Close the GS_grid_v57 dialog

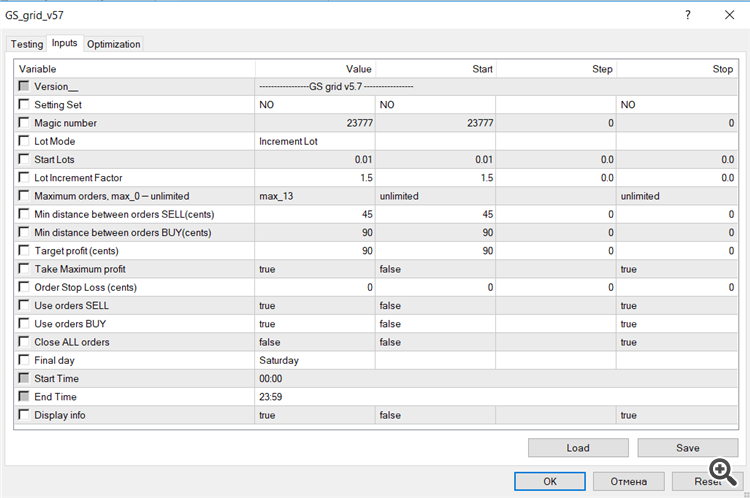[729, 15]
